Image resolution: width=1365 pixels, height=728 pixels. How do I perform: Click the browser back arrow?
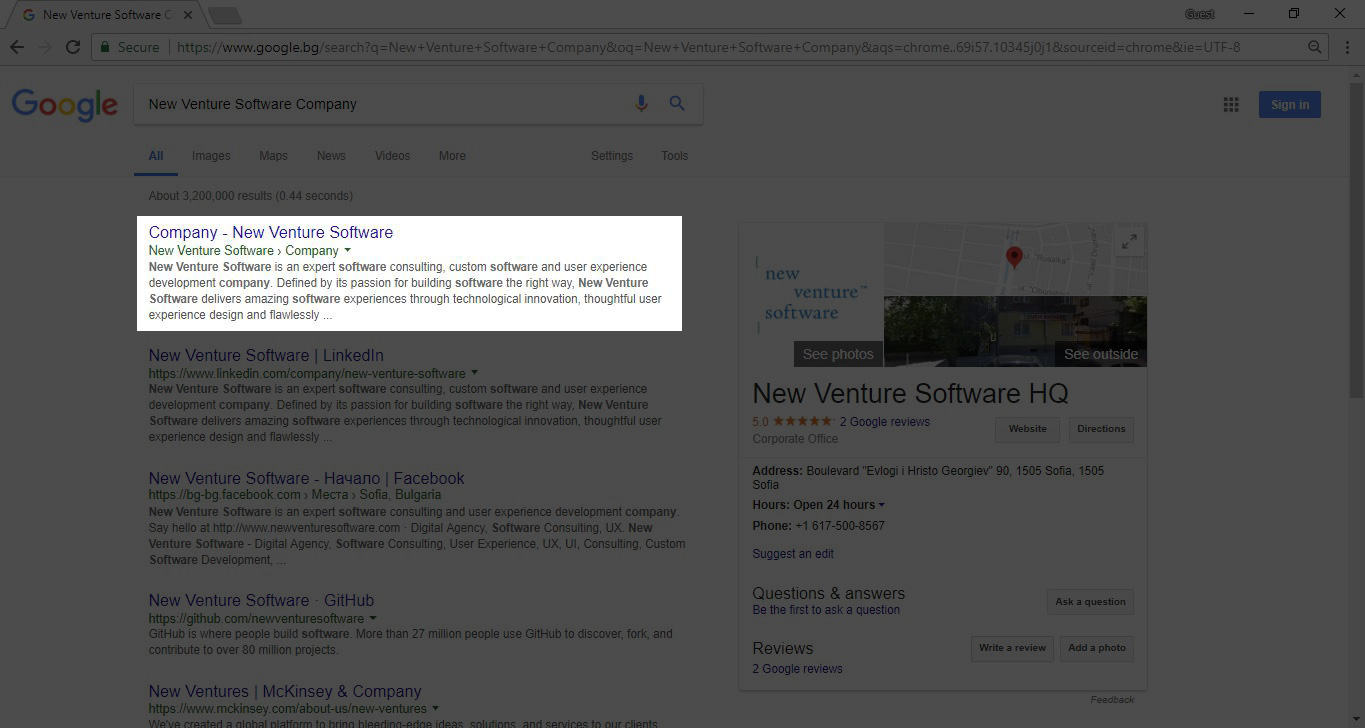coord(16,47)
